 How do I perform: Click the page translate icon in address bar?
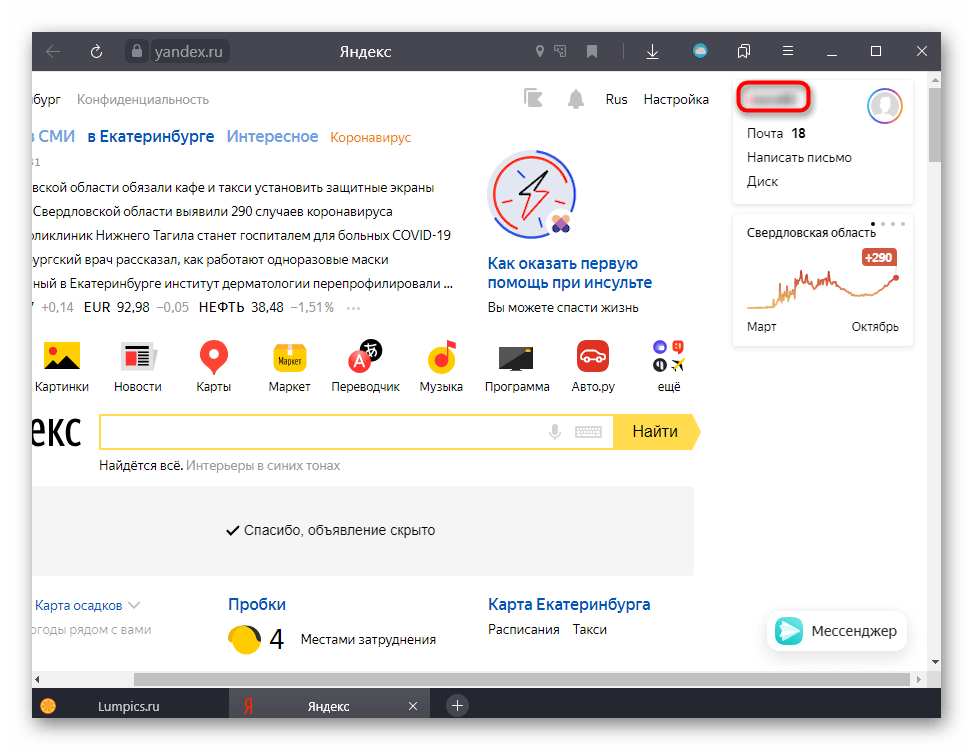click(x=560, y=51)
